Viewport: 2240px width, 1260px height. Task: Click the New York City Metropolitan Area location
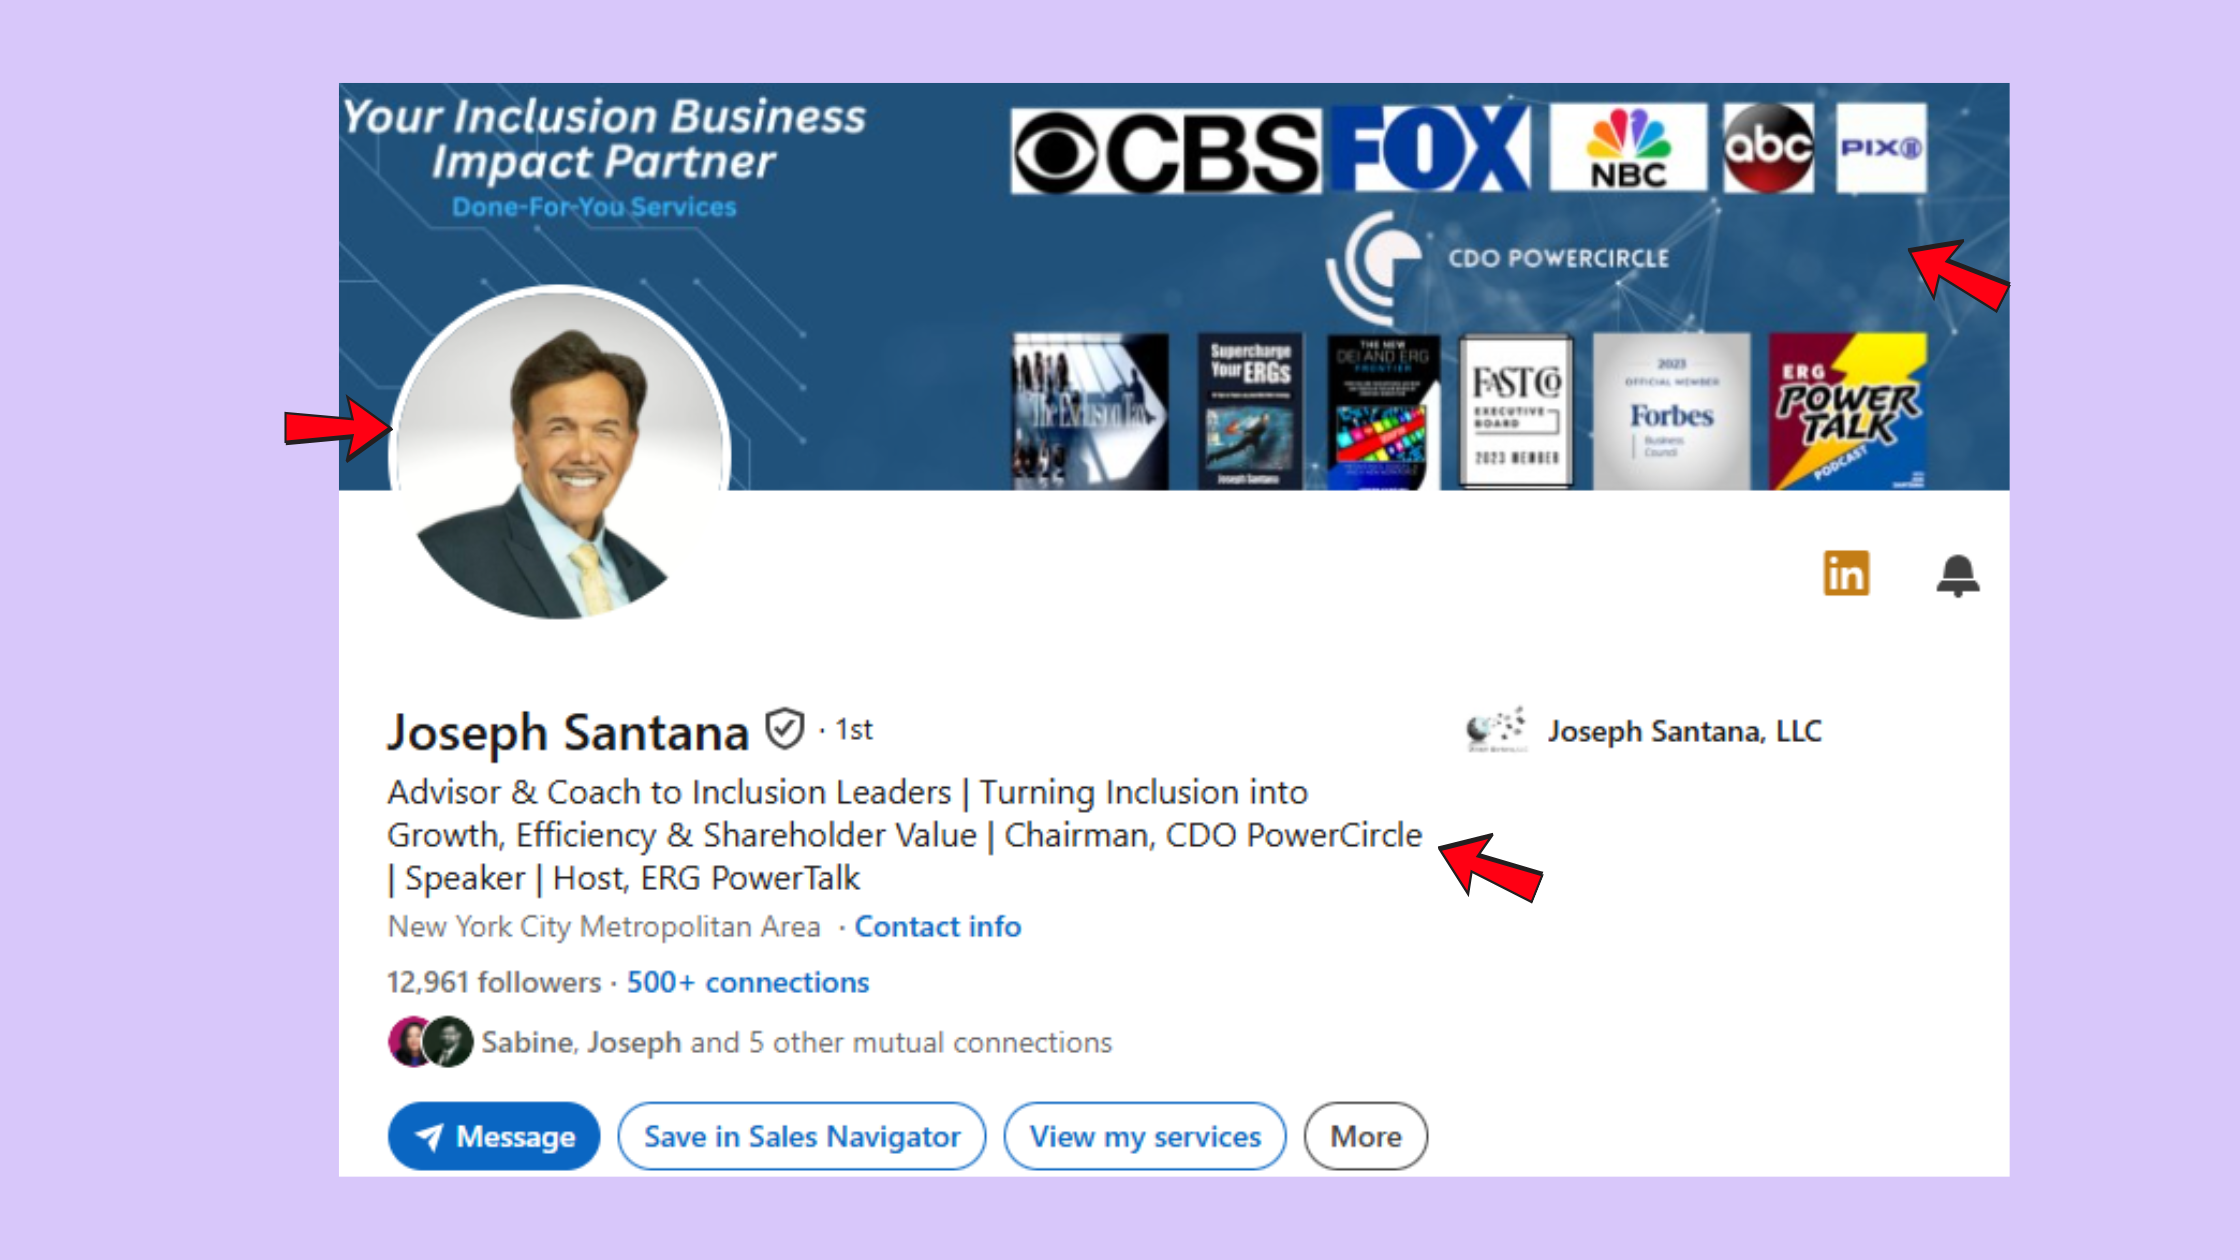[604, 927]
